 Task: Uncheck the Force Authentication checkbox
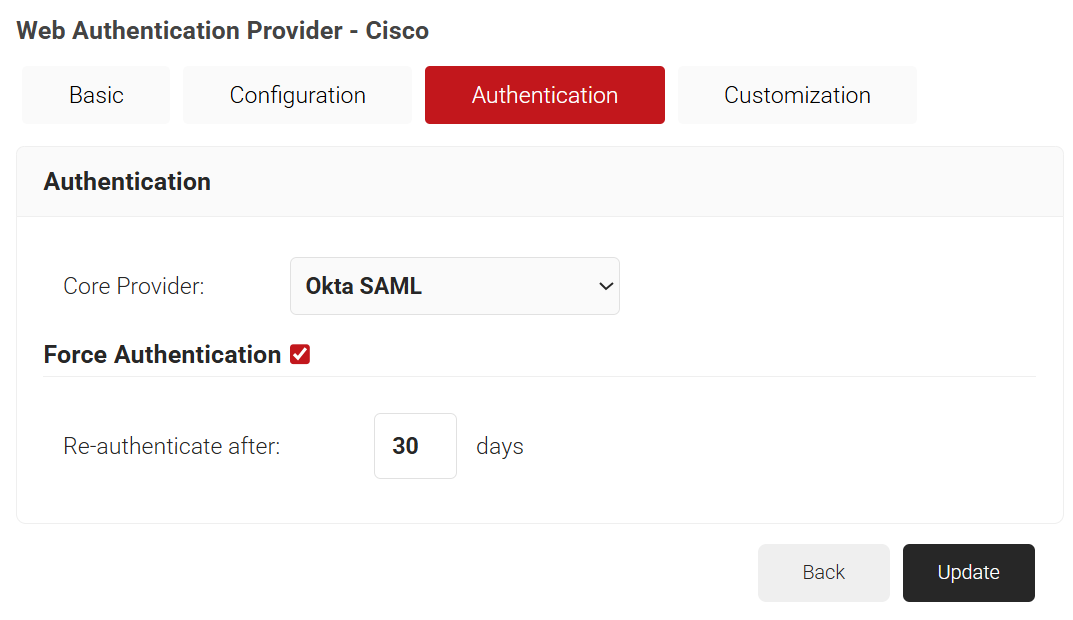(300, 354)
